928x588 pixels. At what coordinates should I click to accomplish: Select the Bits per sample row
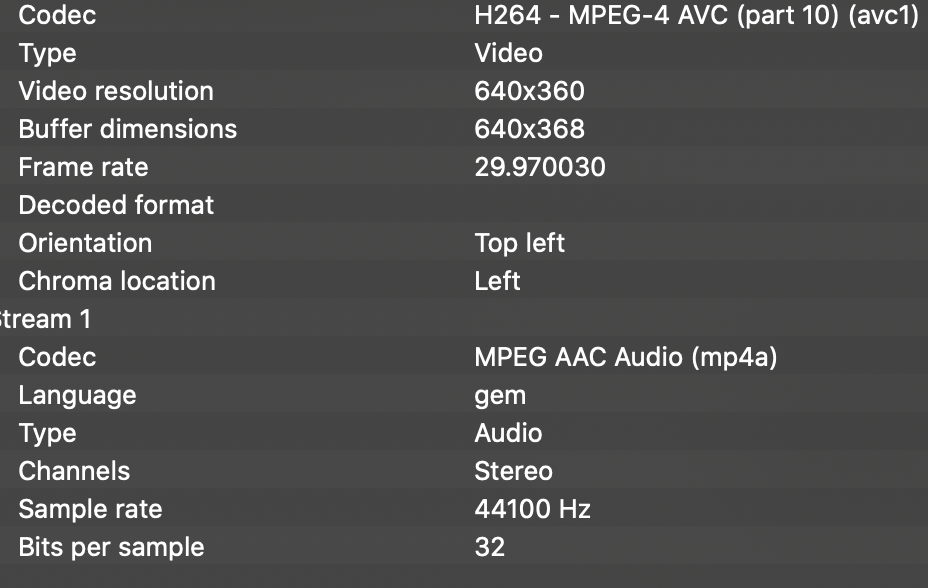coord(464,547)
